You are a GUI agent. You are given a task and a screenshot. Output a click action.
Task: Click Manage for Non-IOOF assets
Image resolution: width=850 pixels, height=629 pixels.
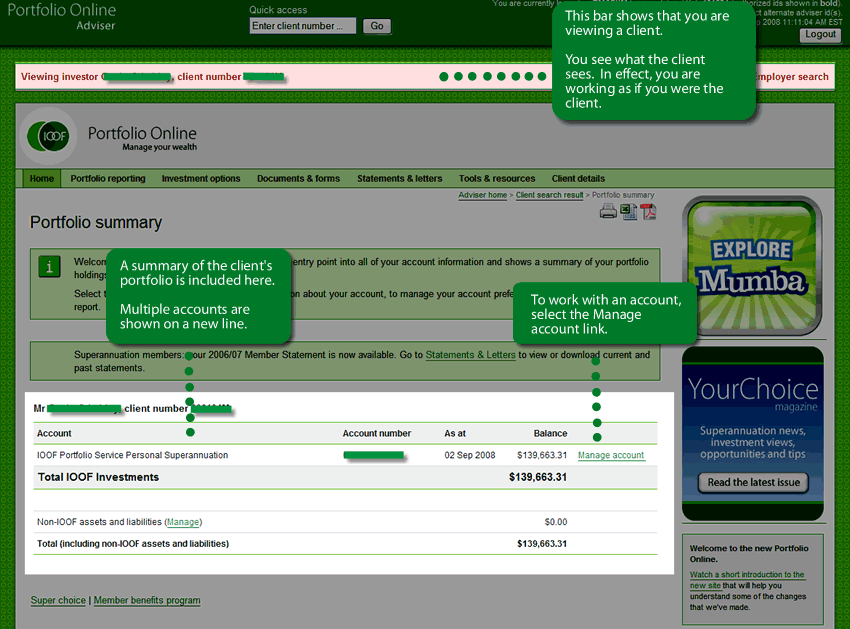183,522
